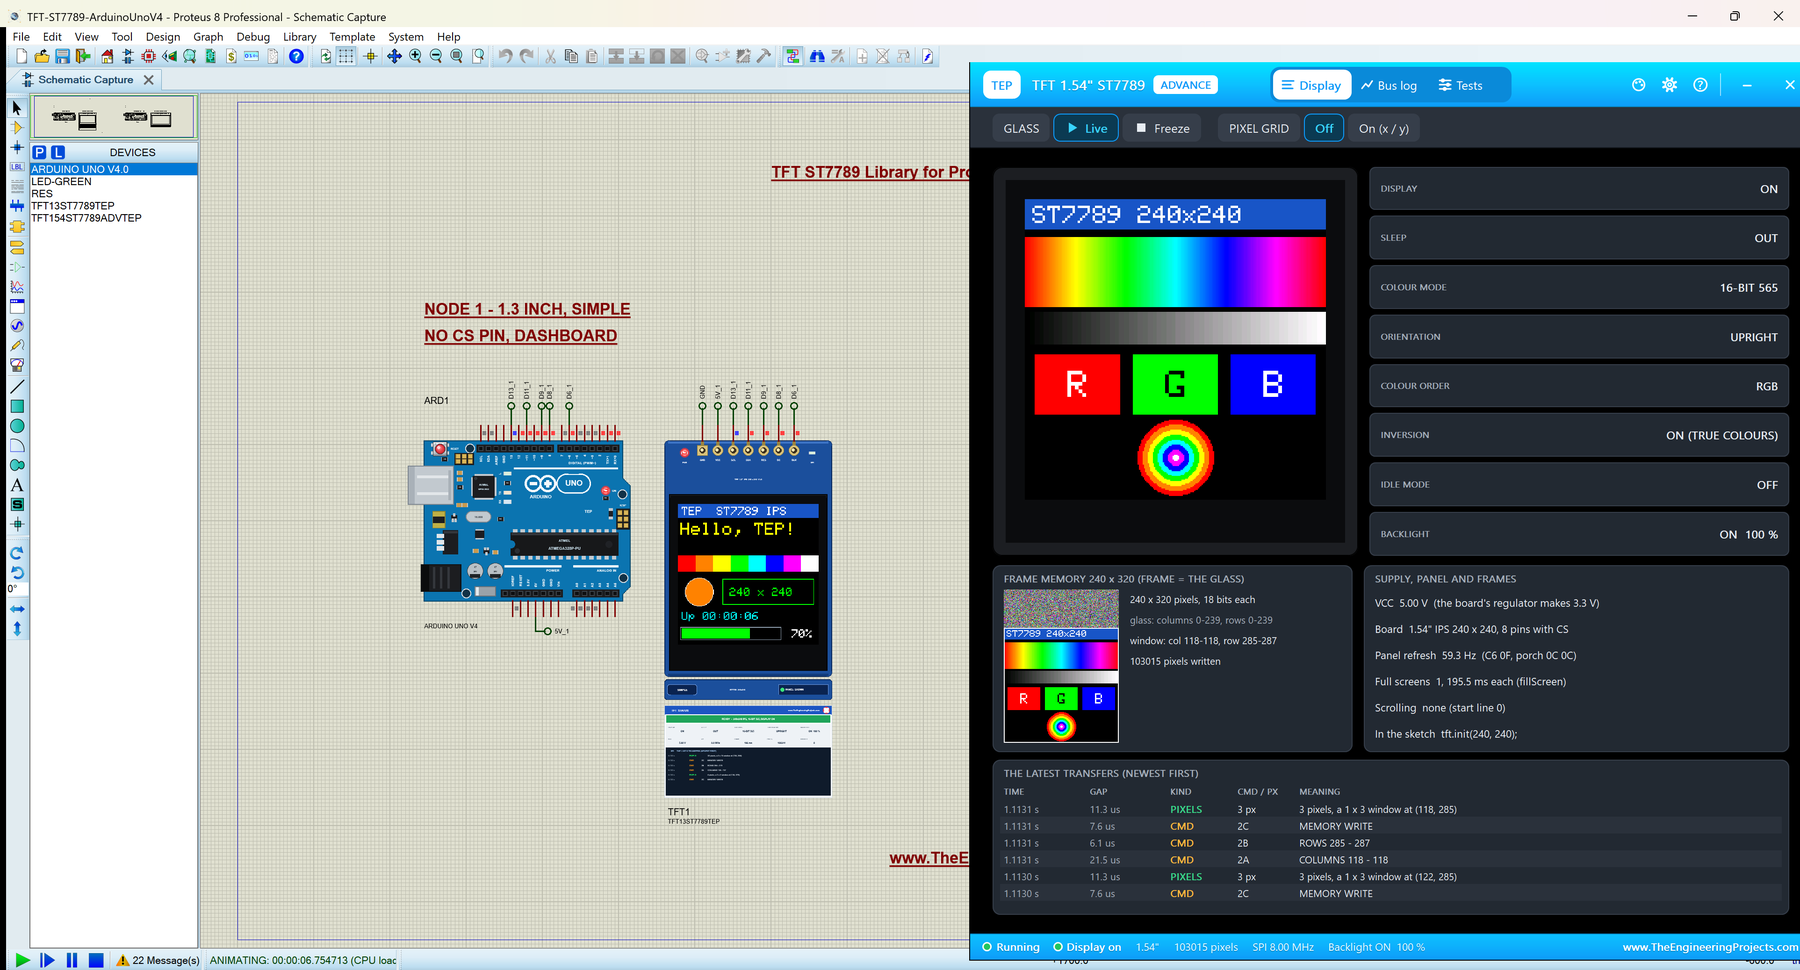Click the Play simulation button

[22, 960]
